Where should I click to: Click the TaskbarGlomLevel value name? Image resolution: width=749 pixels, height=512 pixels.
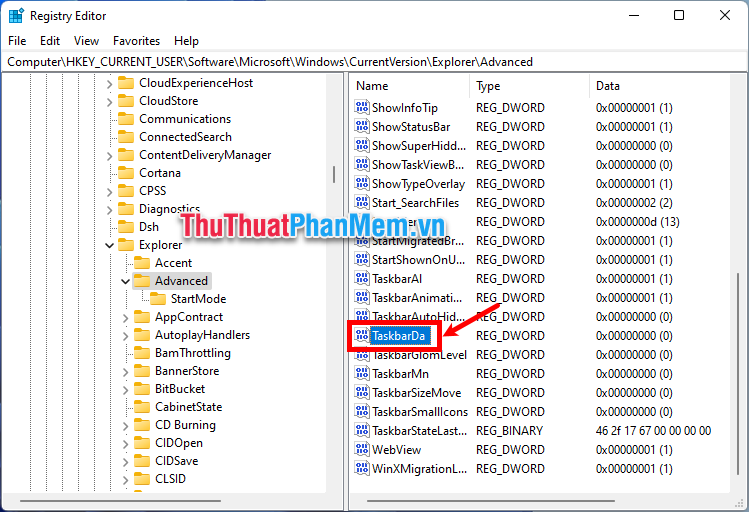click(x=419, y=356)
